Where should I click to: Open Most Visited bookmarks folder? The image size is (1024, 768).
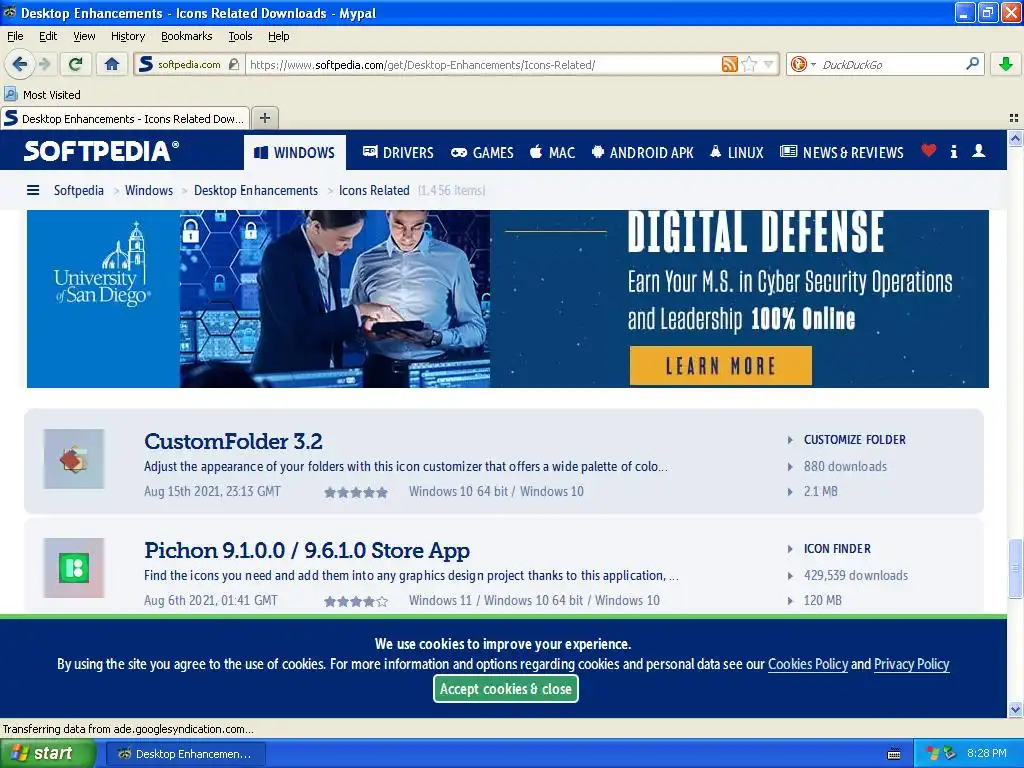click(x=42, y=95)
